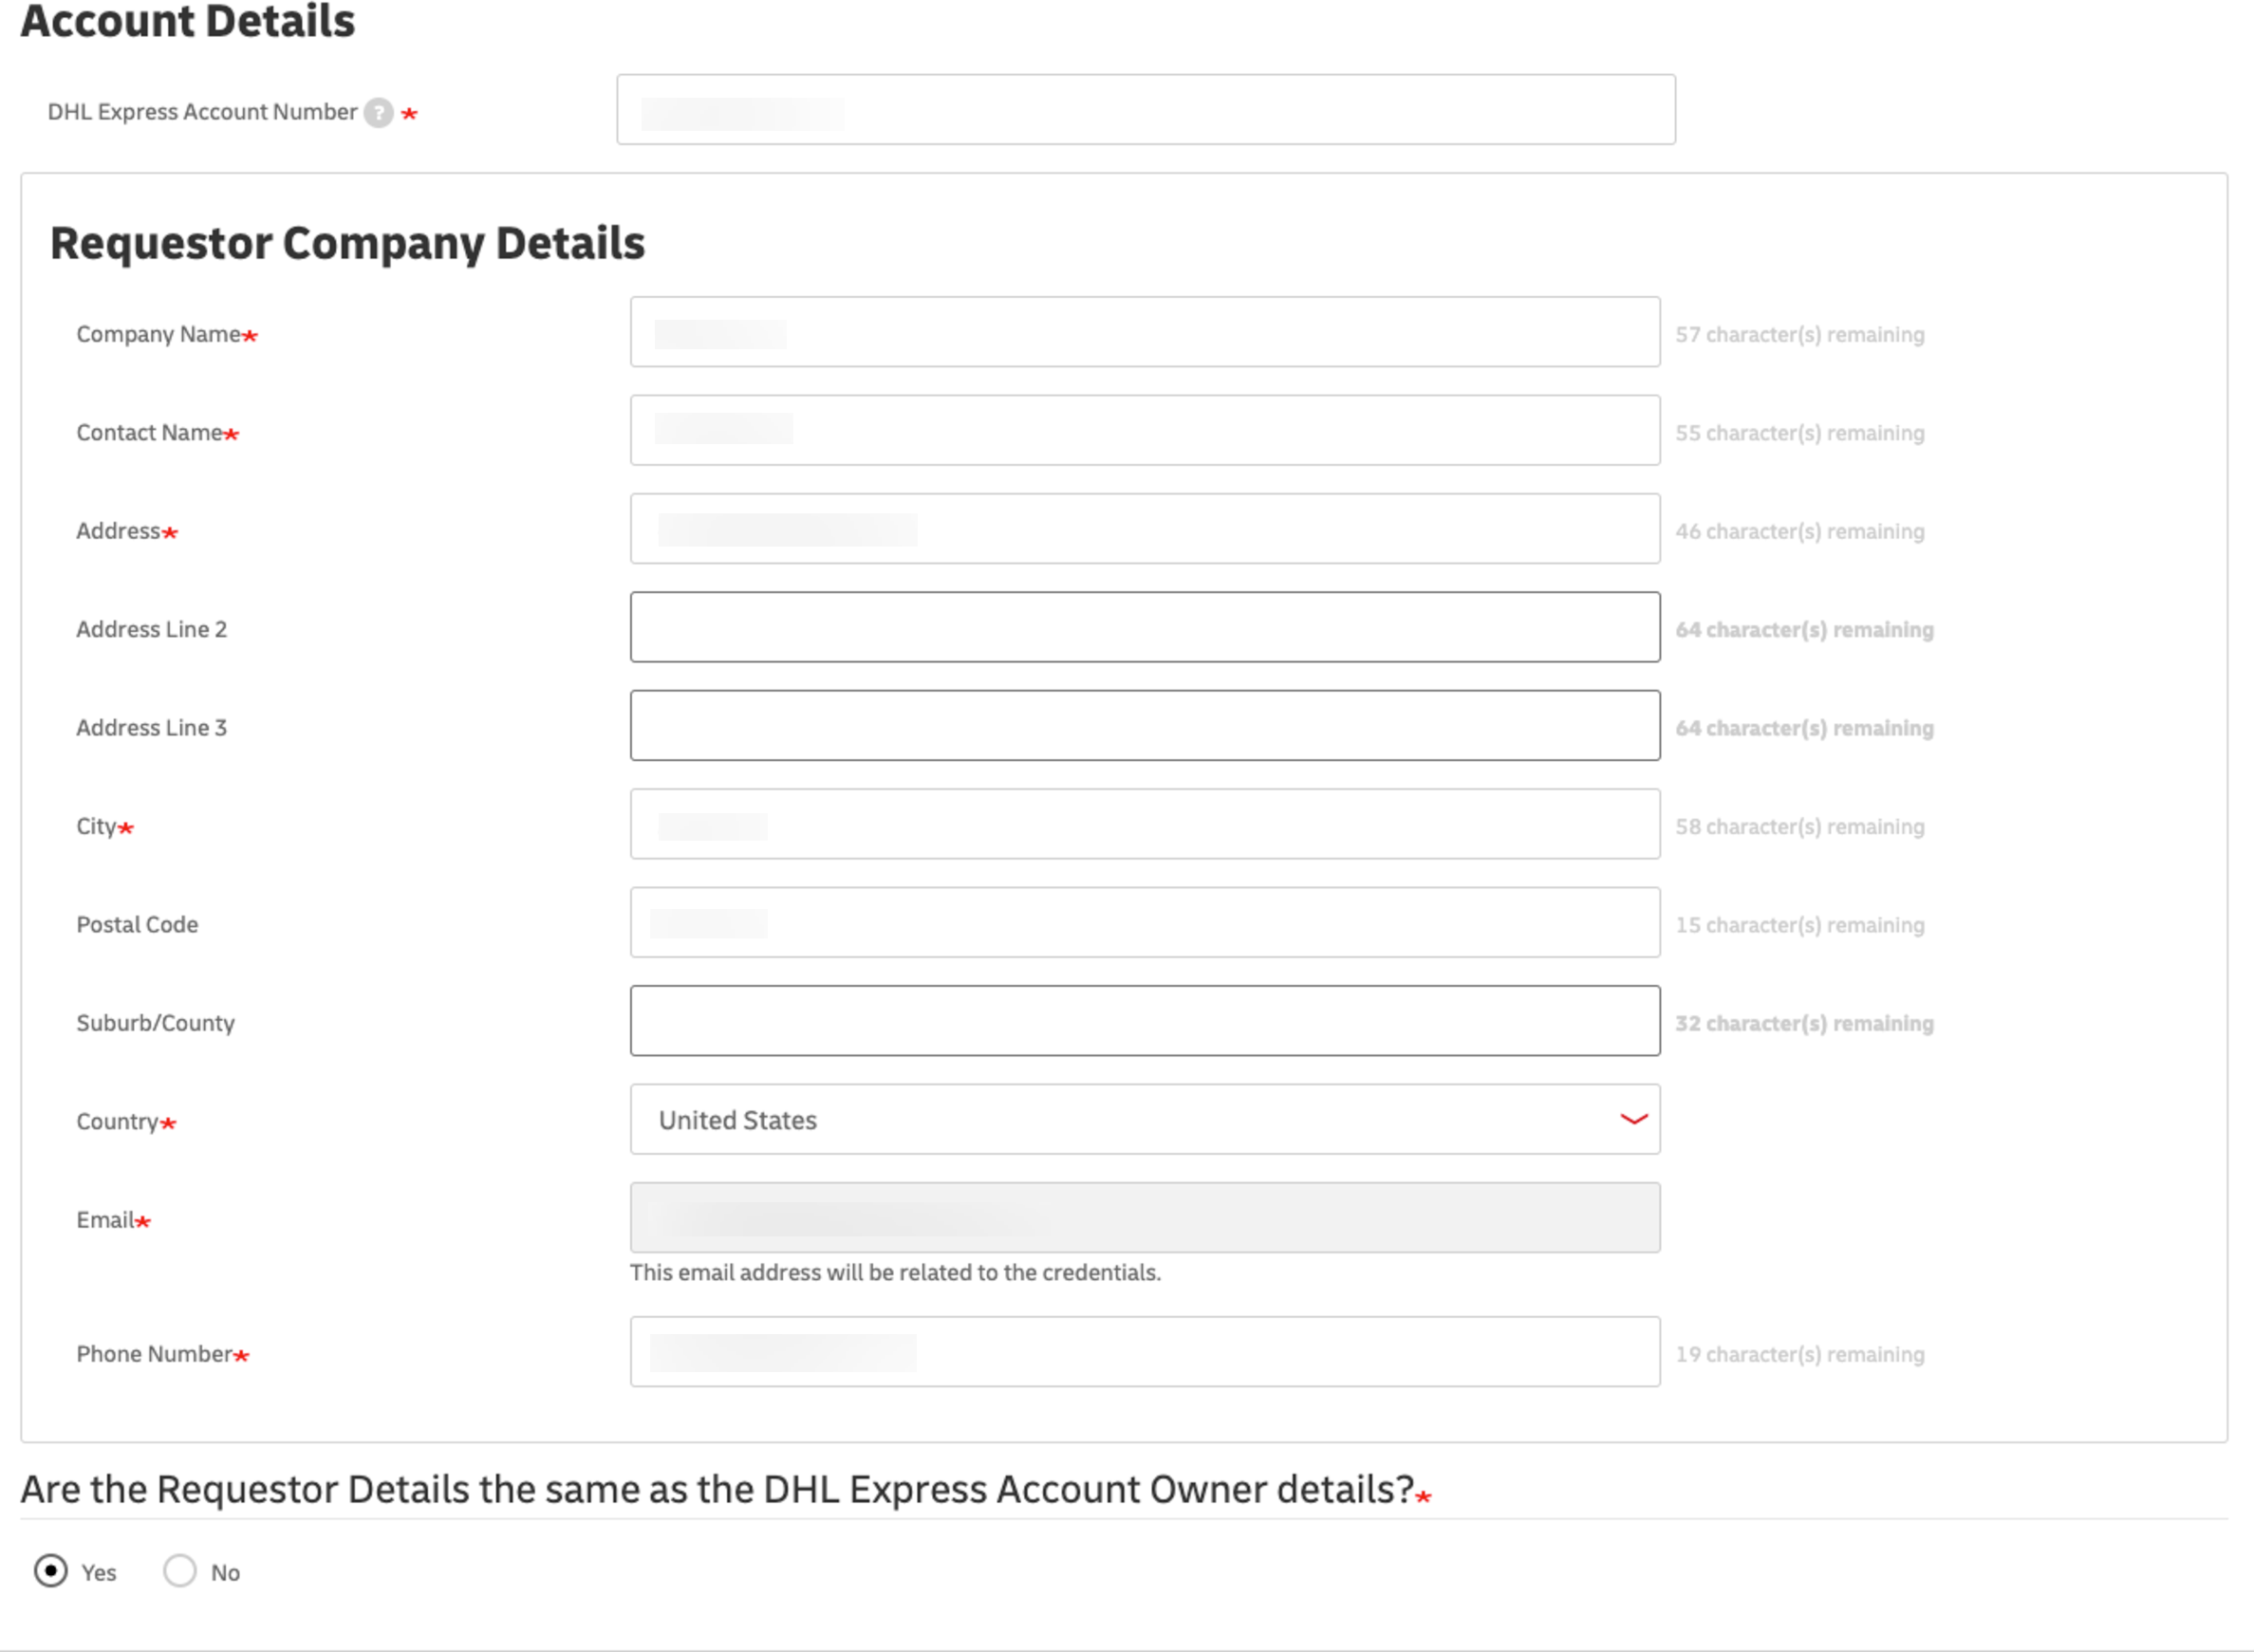Click the No option label

[x=225, y=1573]
